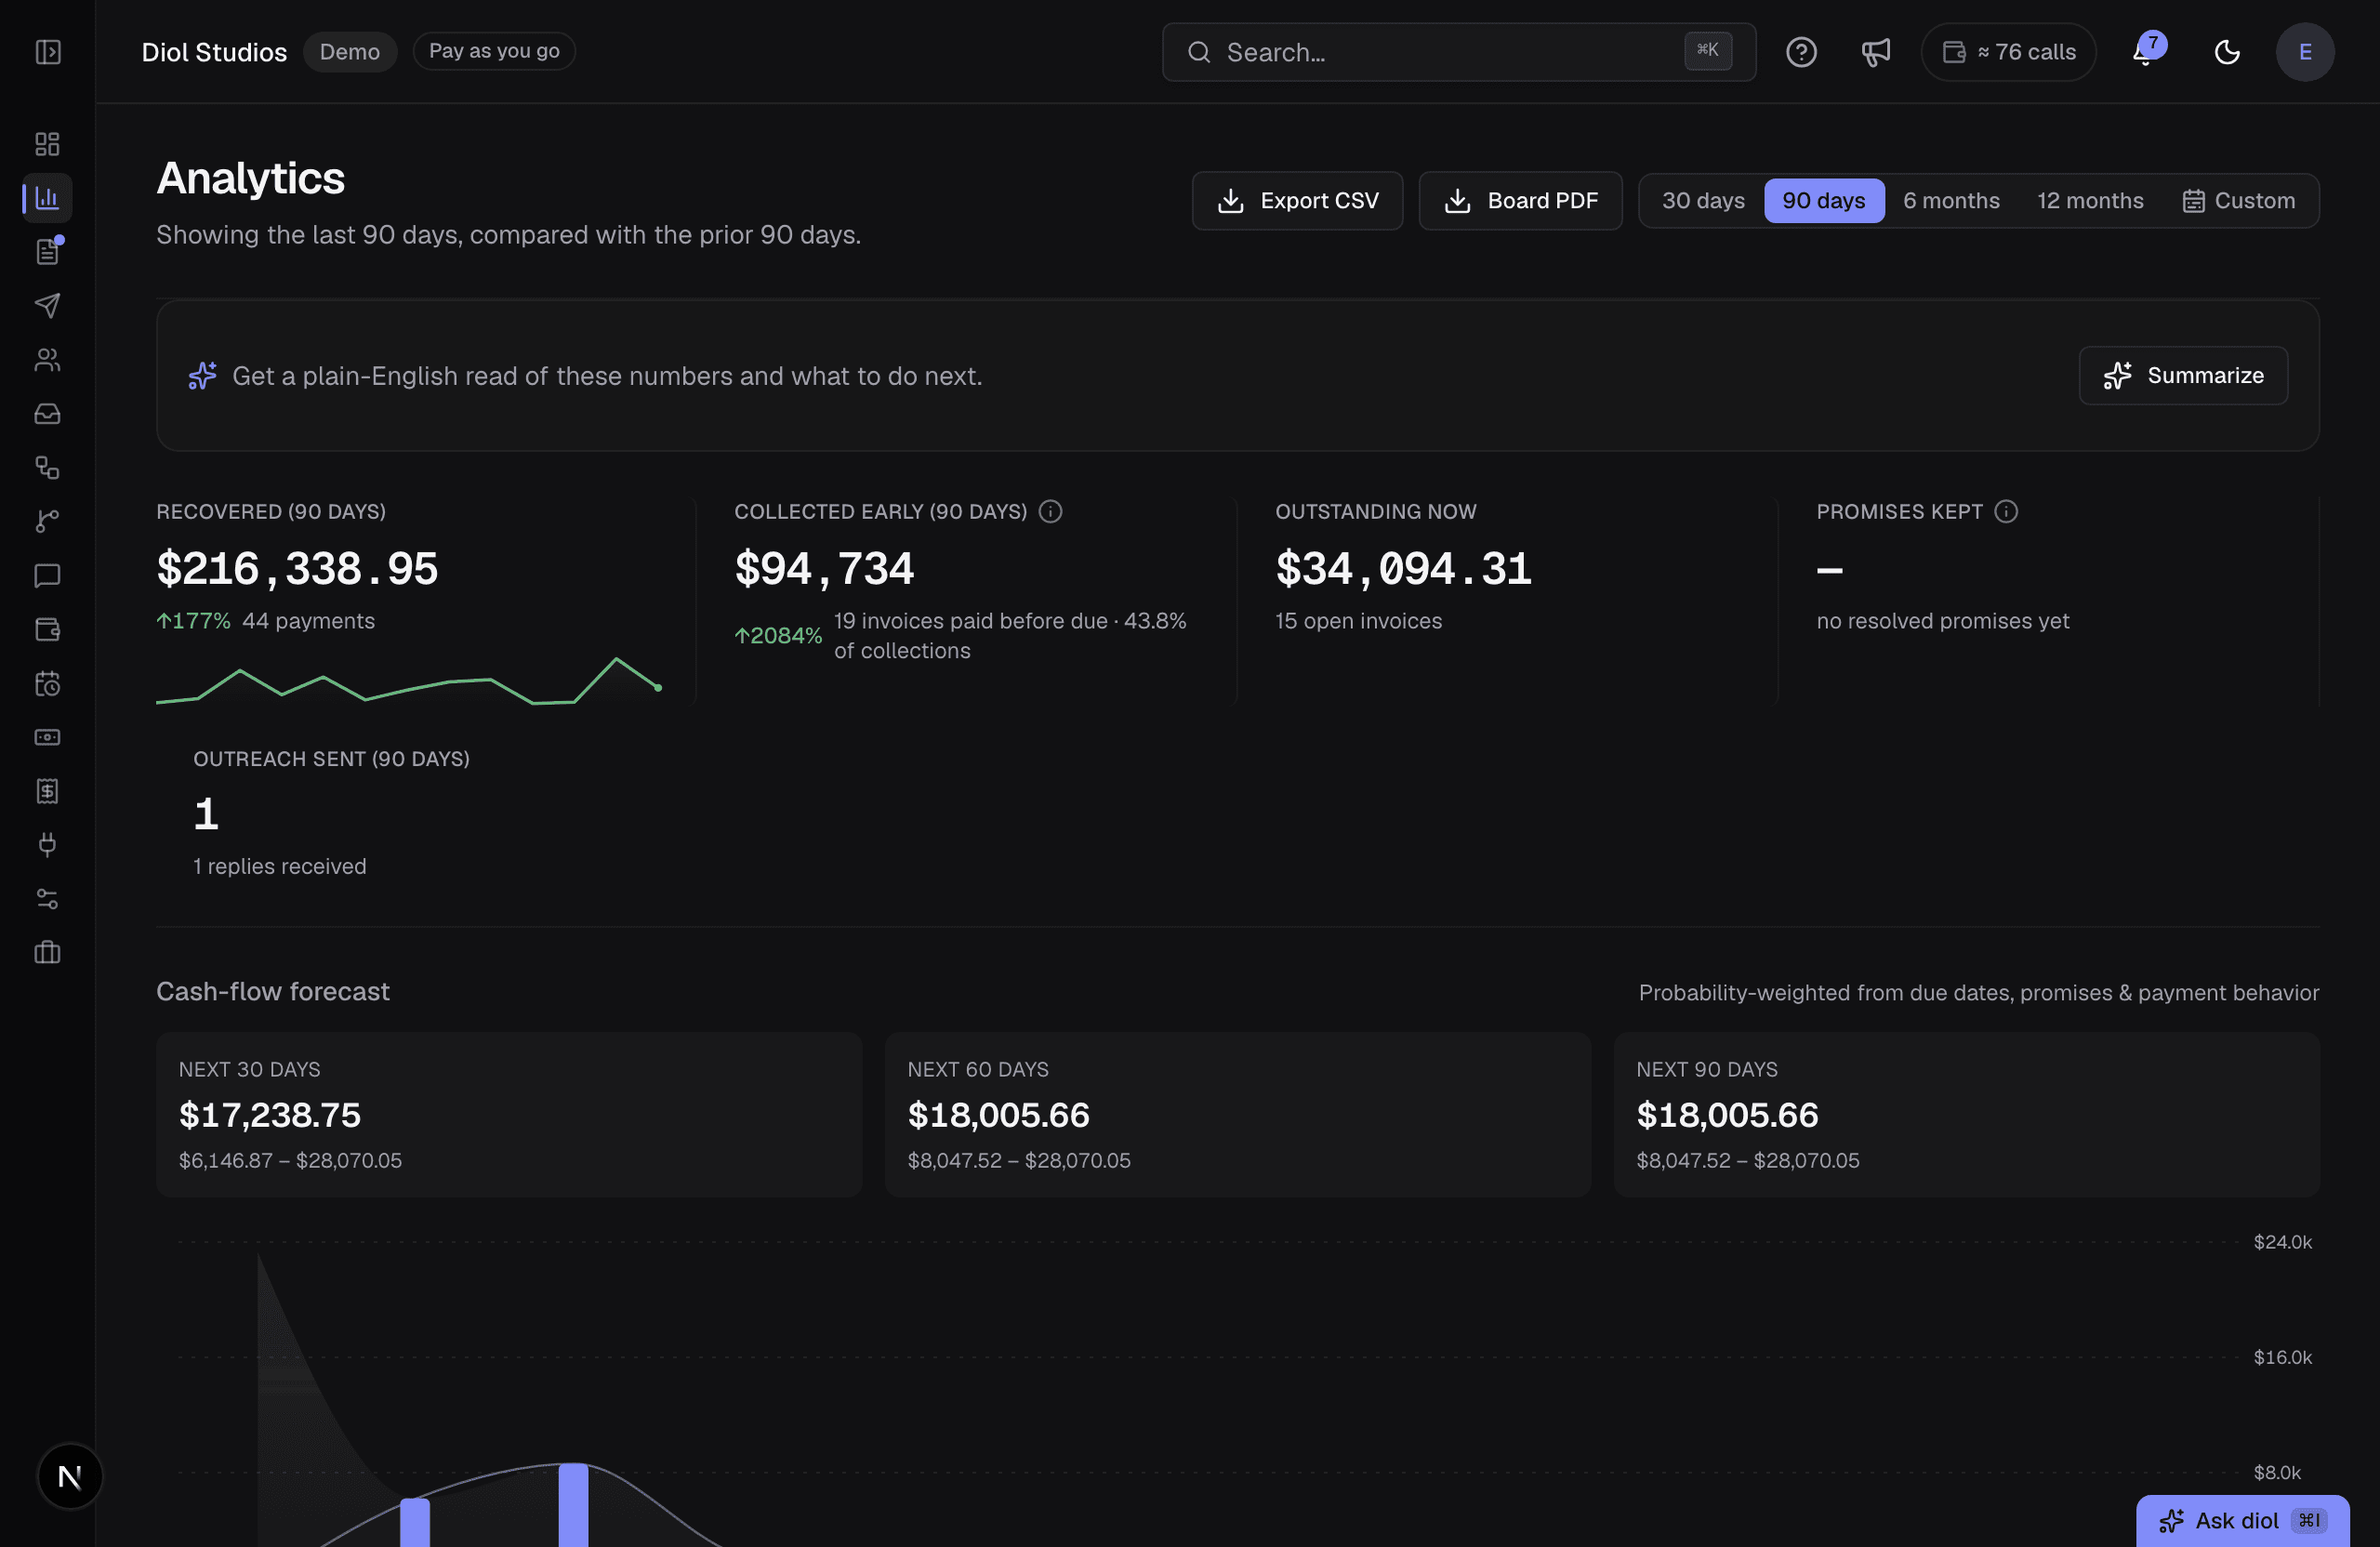
Task: Click the Pay as you go badge
Action: (494, 51)
